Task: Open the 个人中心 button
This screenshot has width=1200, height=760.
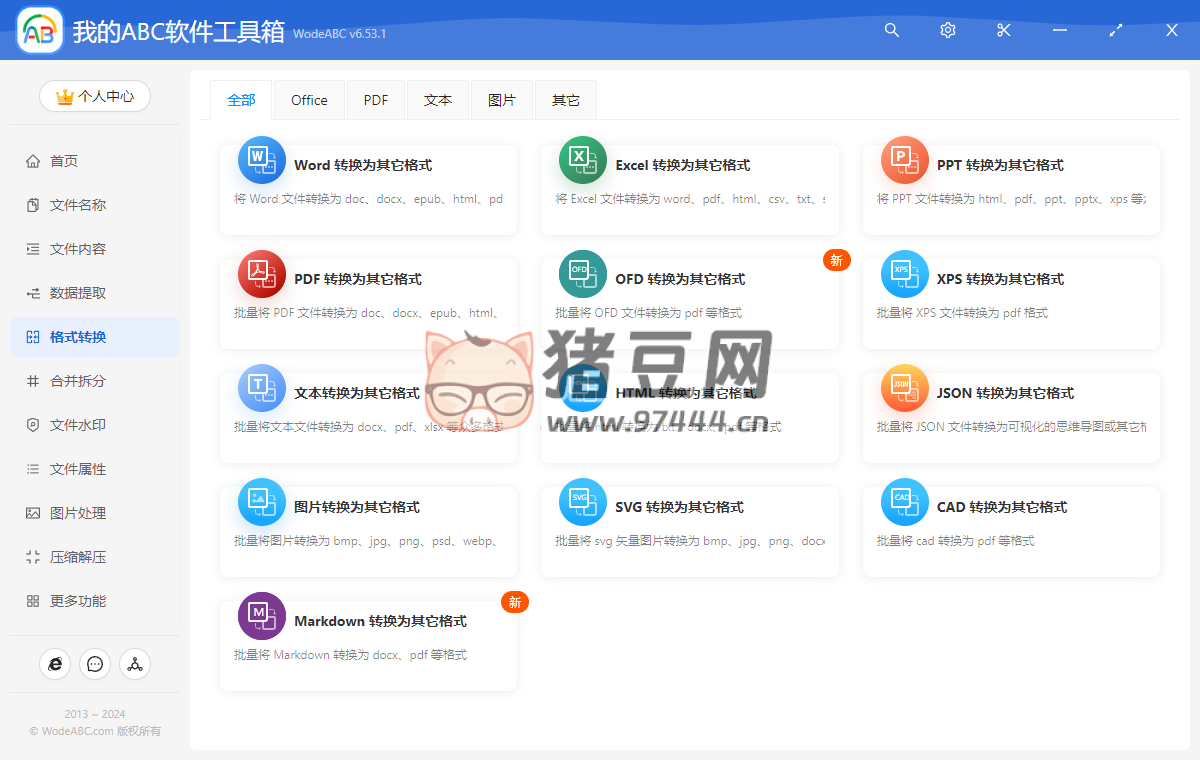Action: [x=95, y=96]
